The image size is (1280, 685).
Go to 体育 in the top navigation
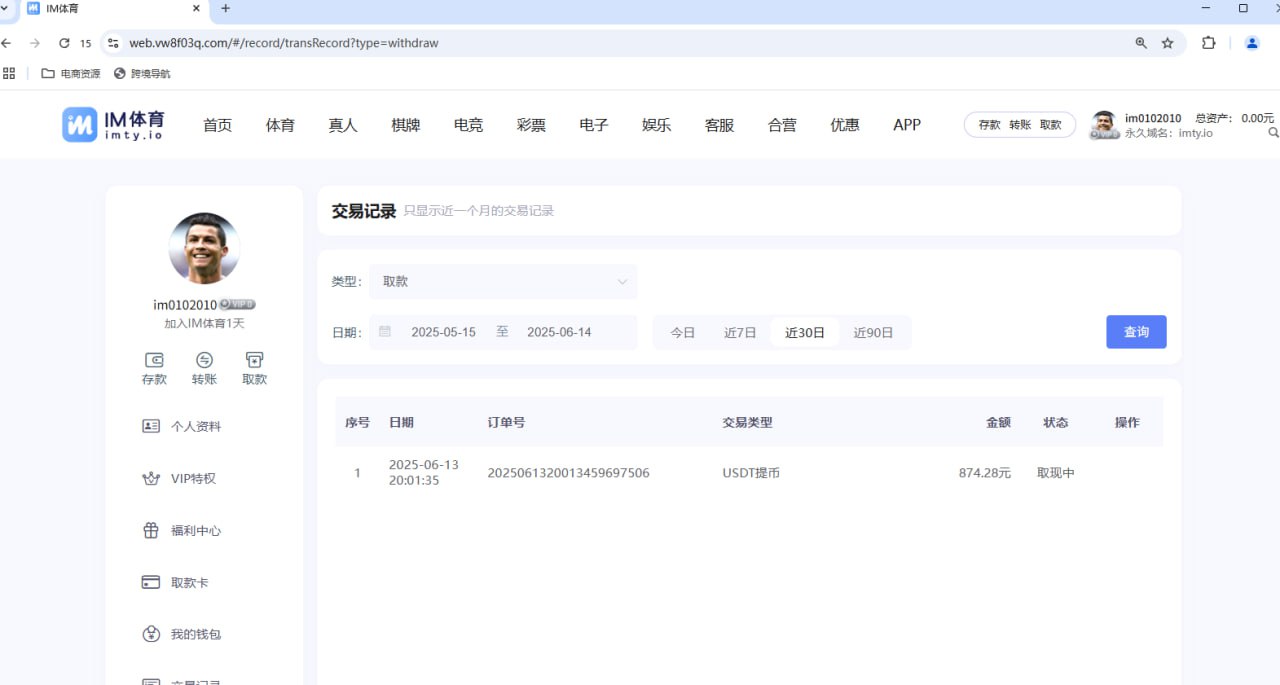(280, 125)
